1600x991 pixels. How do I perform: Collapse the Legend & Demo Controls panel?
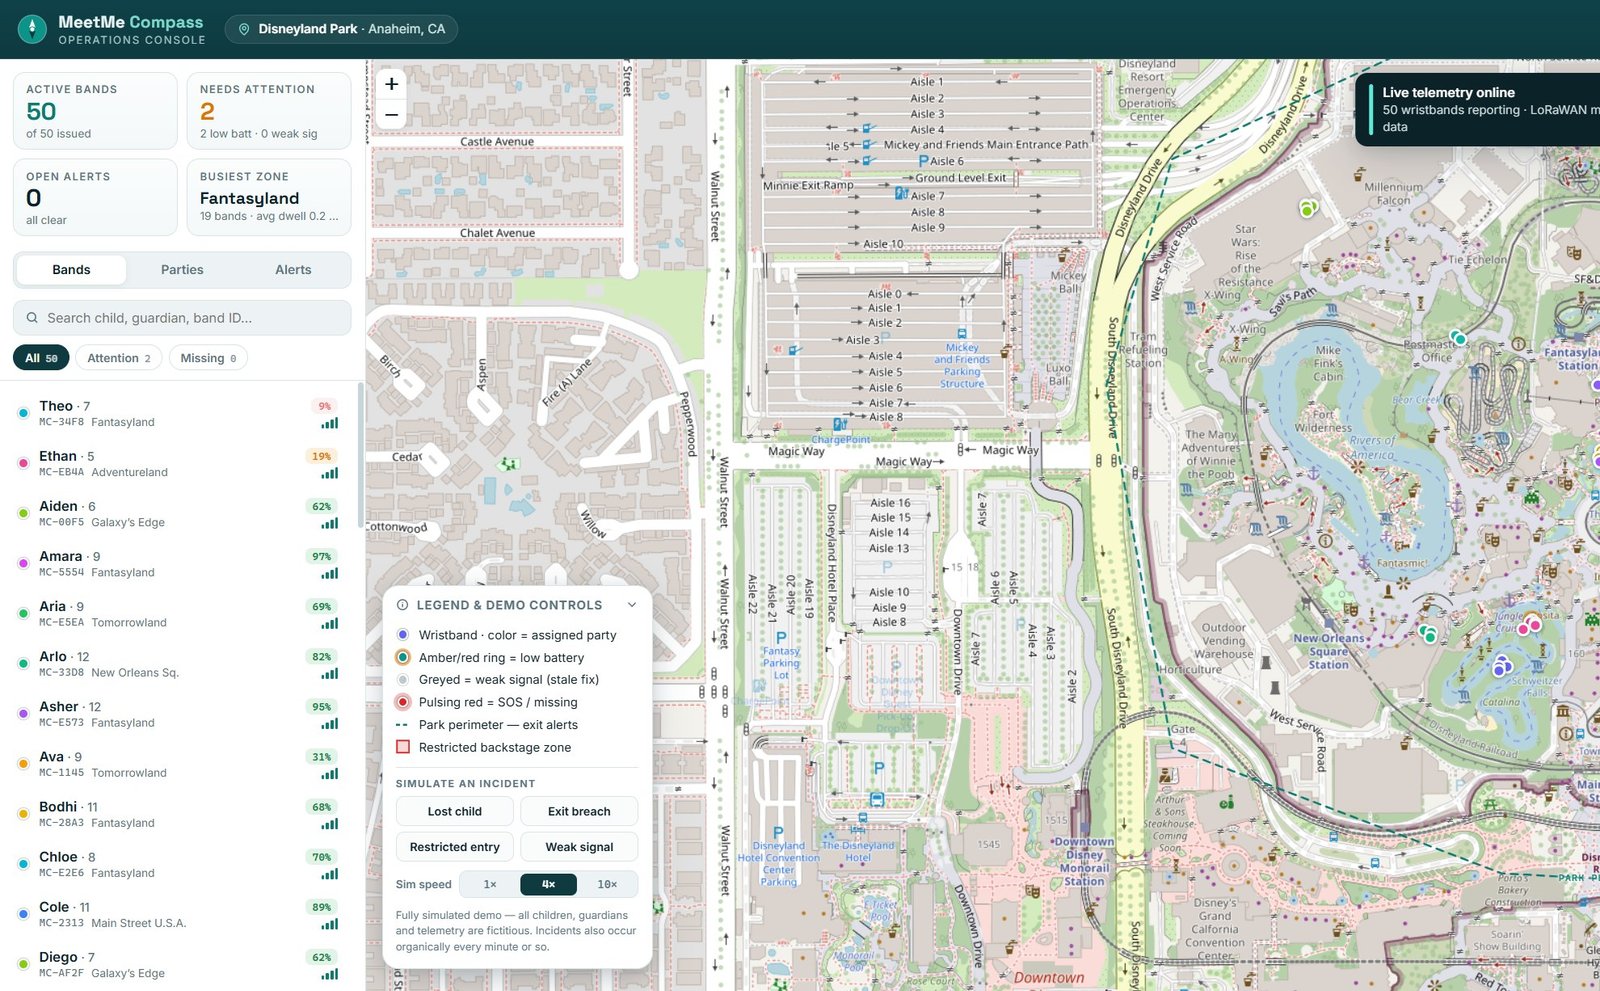[x=632, y=605]
